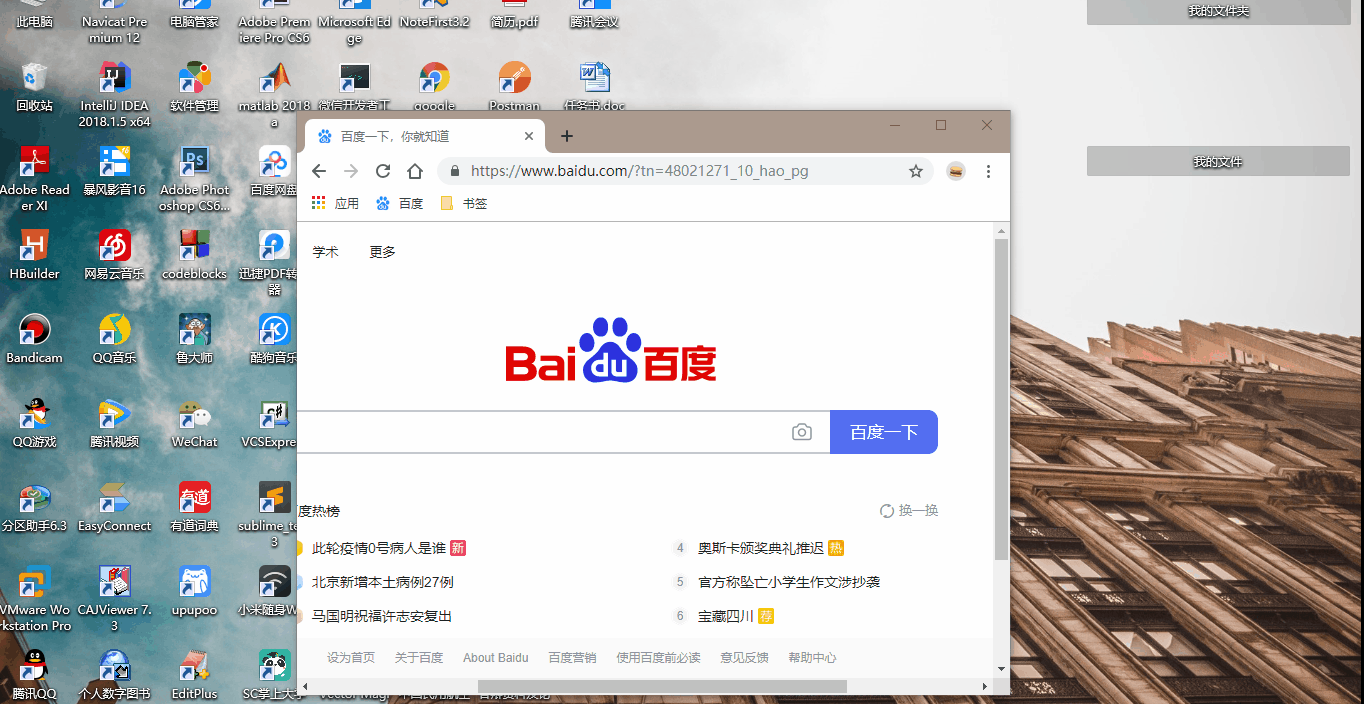The height and width of the screenshot is (704, 1364).
Task: Launch 软件管理 desktop icon
Action: (x=194, y=86)
